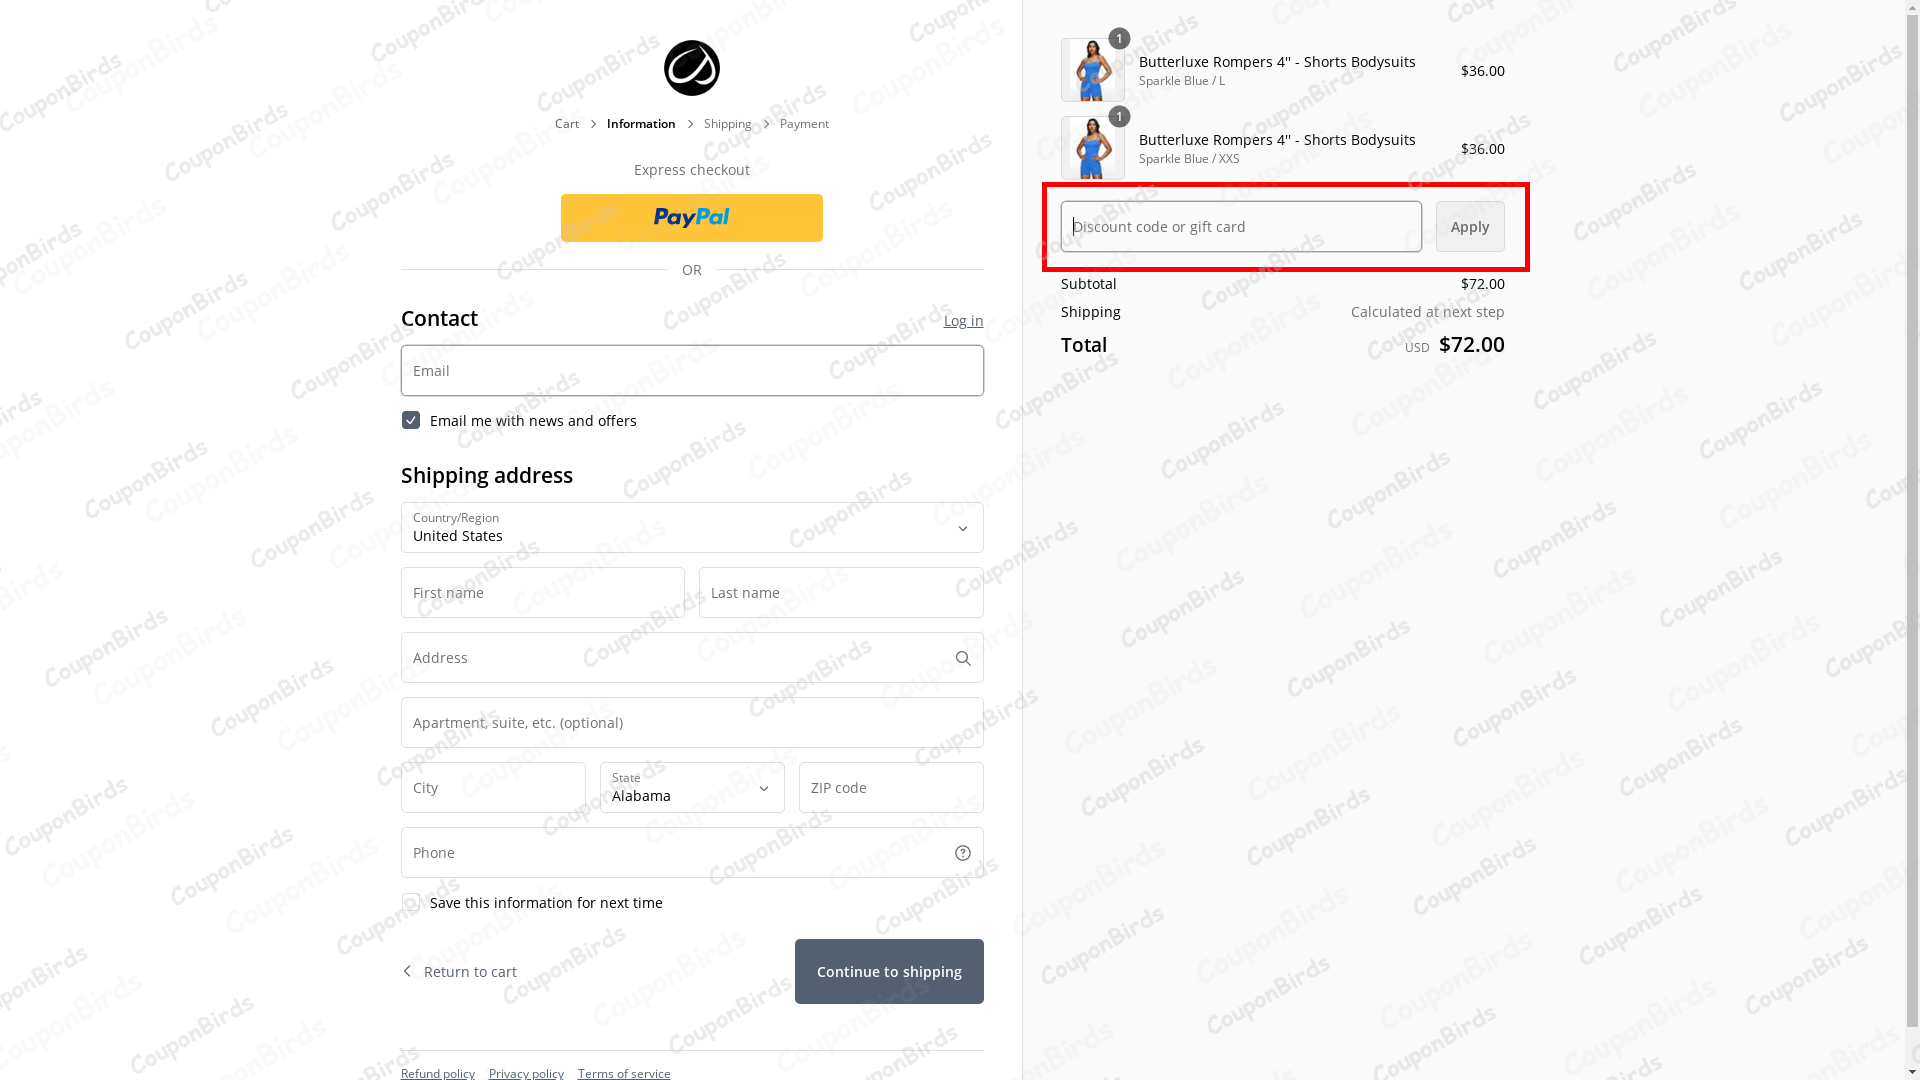Screen dimensions: 1920x1080
Task: Open the Sparkle Blue / XXS romper thumbnail
Action: tap(1092, 148)
